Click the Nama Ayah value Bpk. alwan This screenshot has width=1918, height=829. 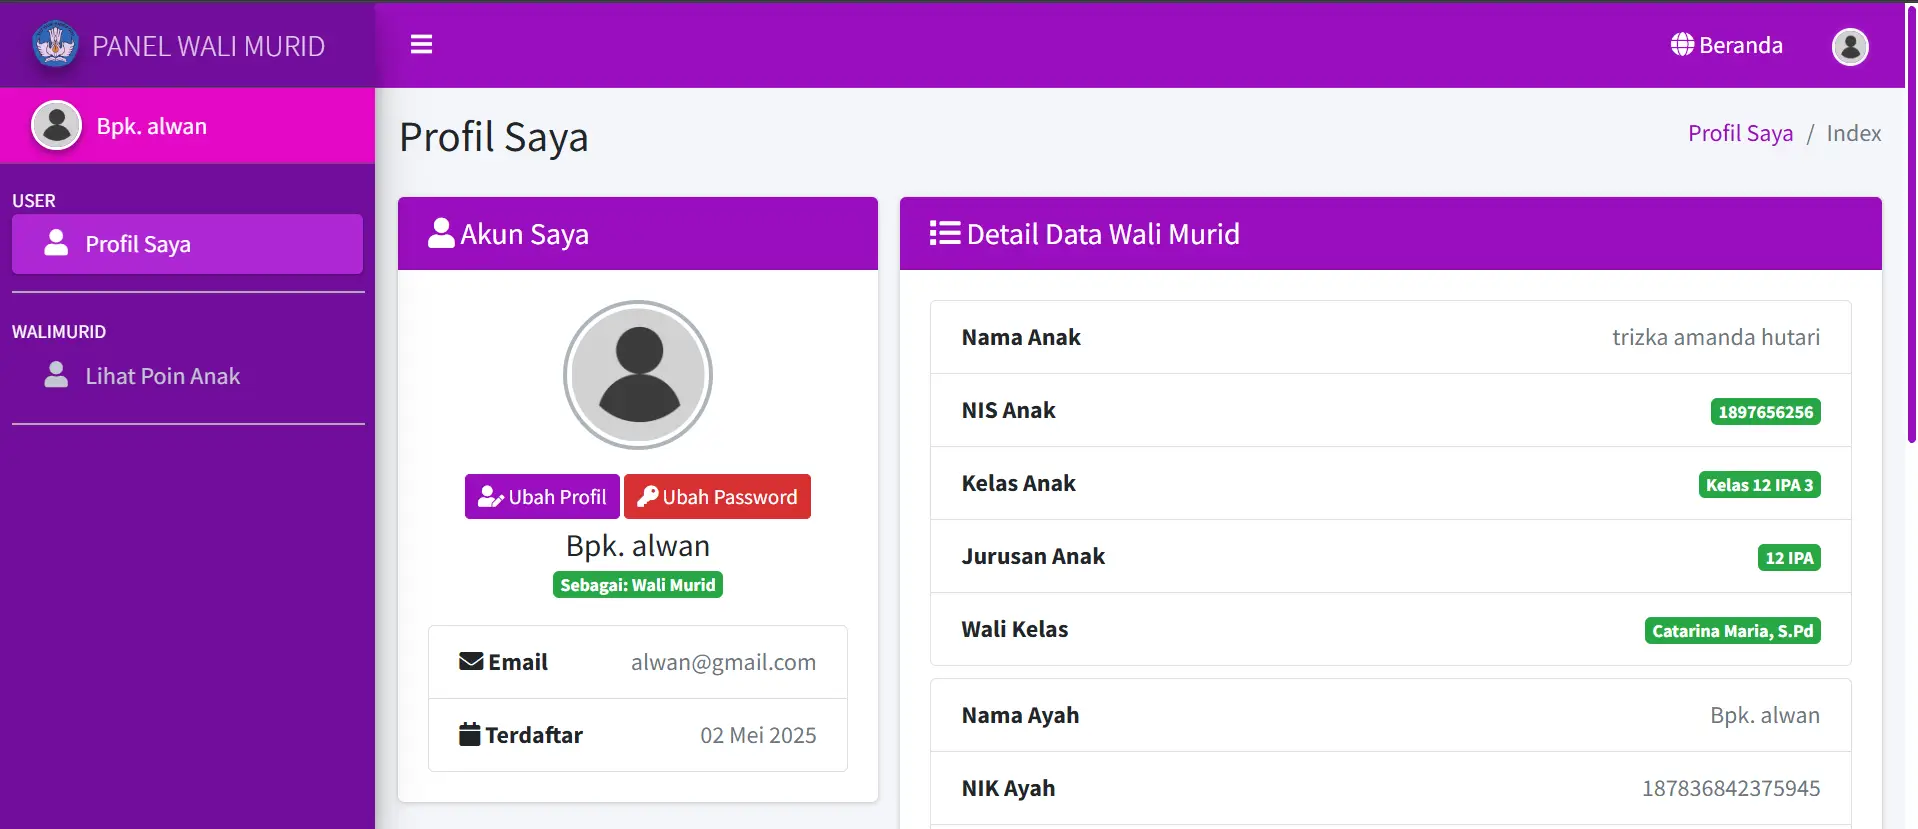coord(1765,715)
